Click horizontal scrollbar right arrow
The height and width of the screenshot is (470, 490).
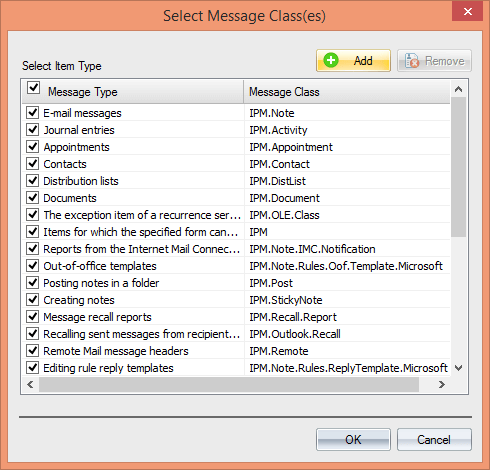coord(442,385)
